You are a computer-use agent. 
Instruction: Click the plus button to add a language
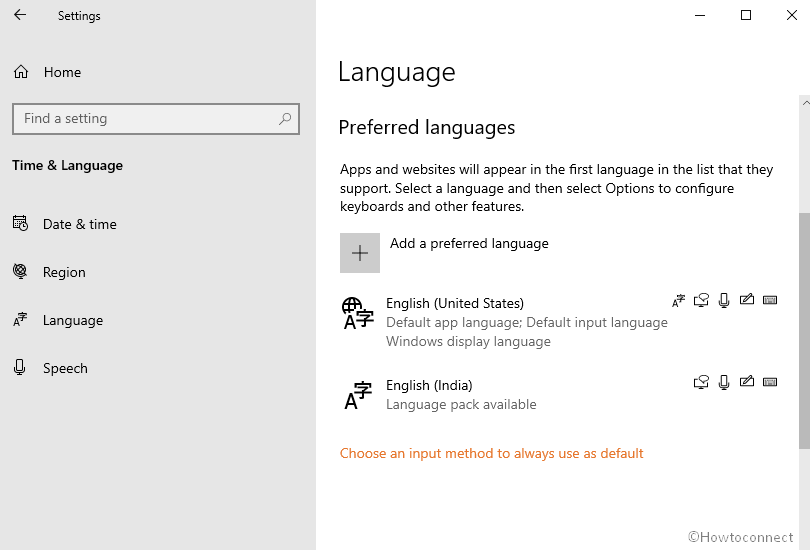pyautogui.click(x=360, y=253)
